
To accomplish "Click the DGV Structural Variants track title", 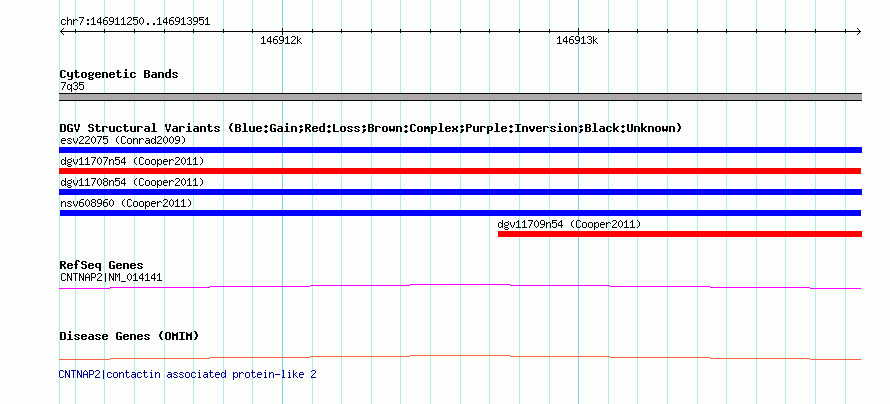I will [x=371, y=128].
